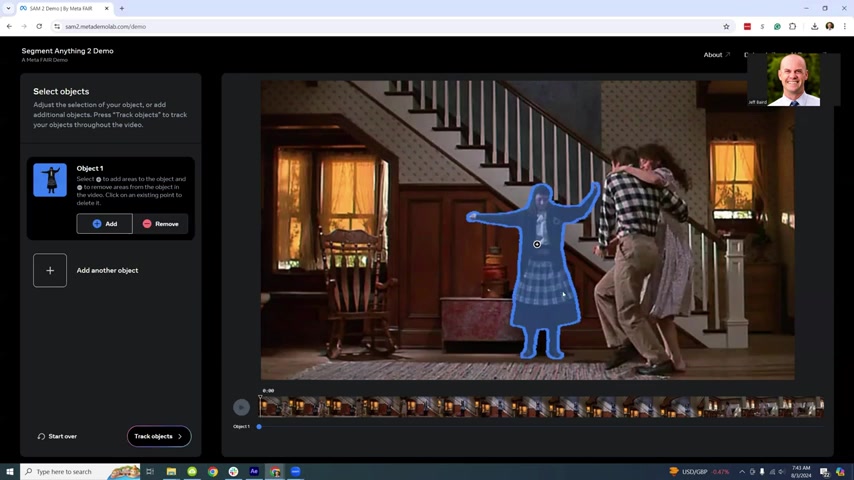
Task: Click the Segment Anything 2 Demo title
Action: [68, 51]
